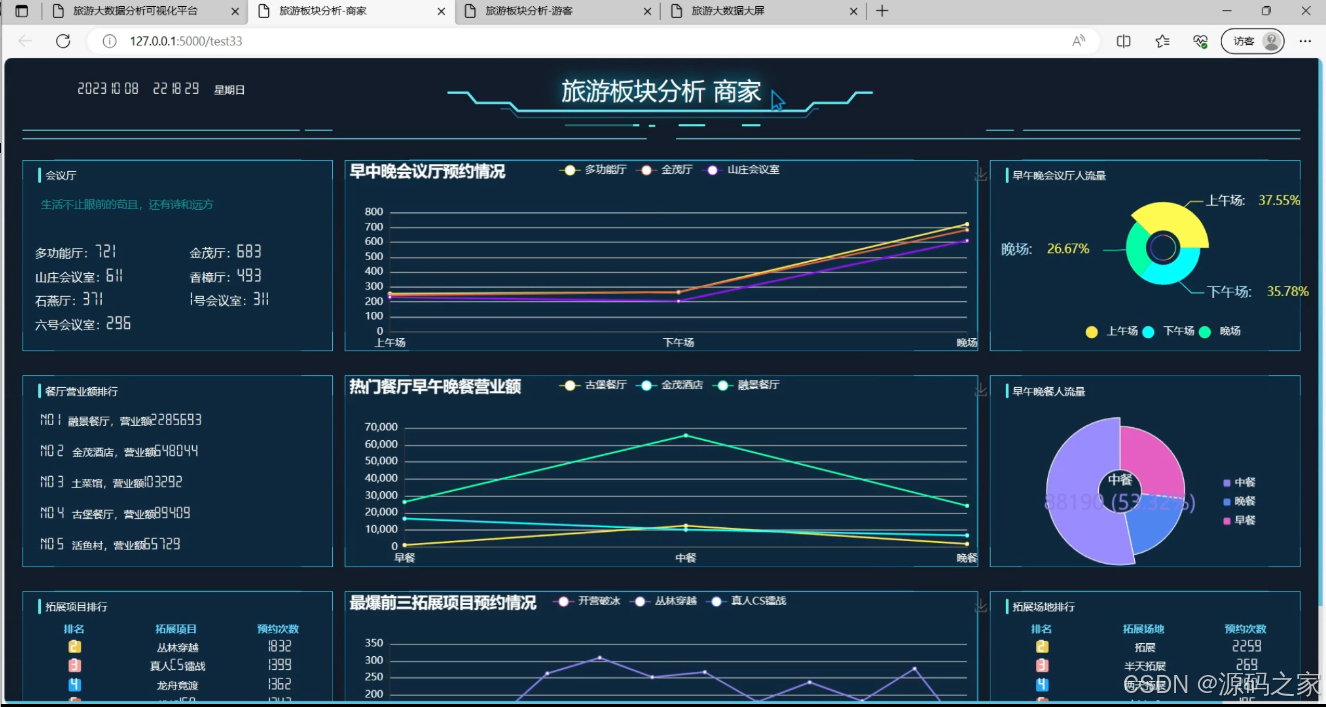Close the 旅游大数据大屏 tab
1326x707 pixels.
pyautogui.click(x=853, y=11)
